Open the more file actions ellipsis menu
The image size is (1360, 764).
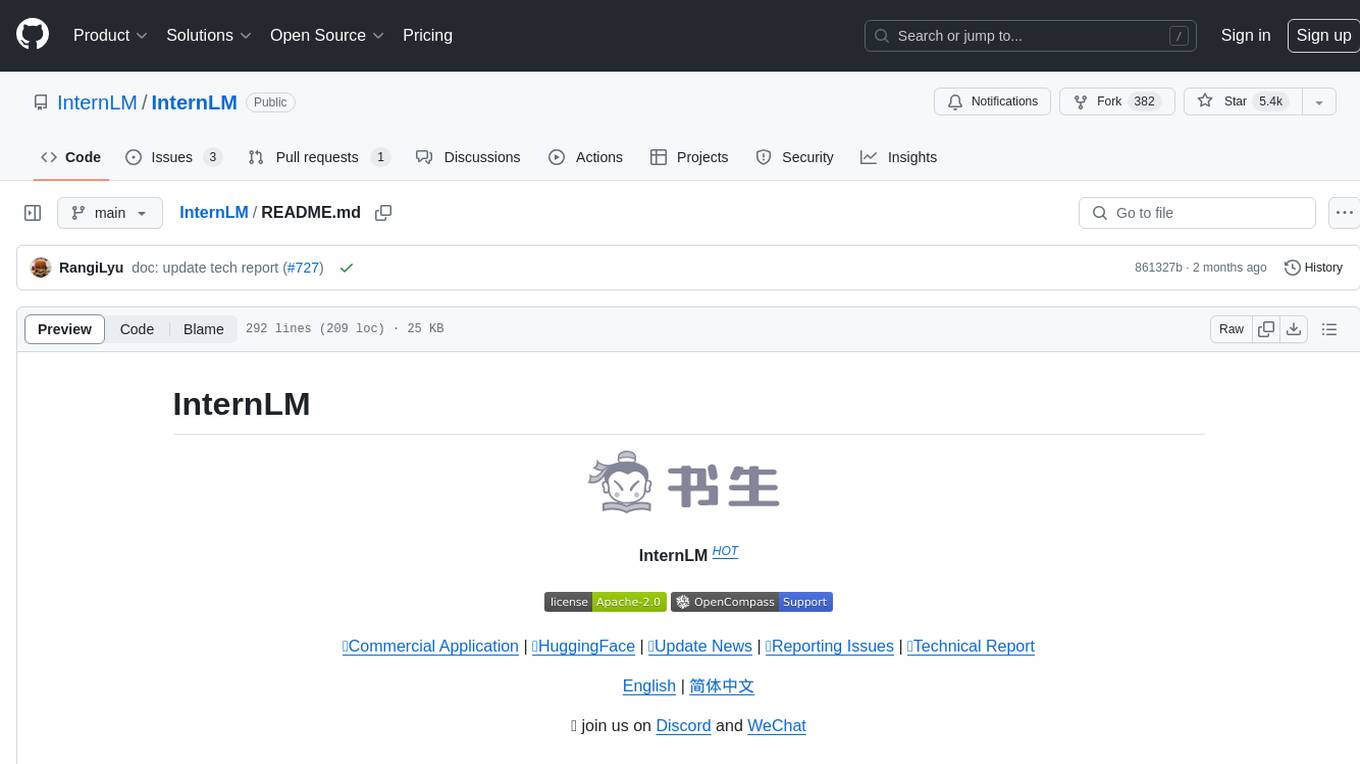pyautogui.click(x=1344, y=213)
